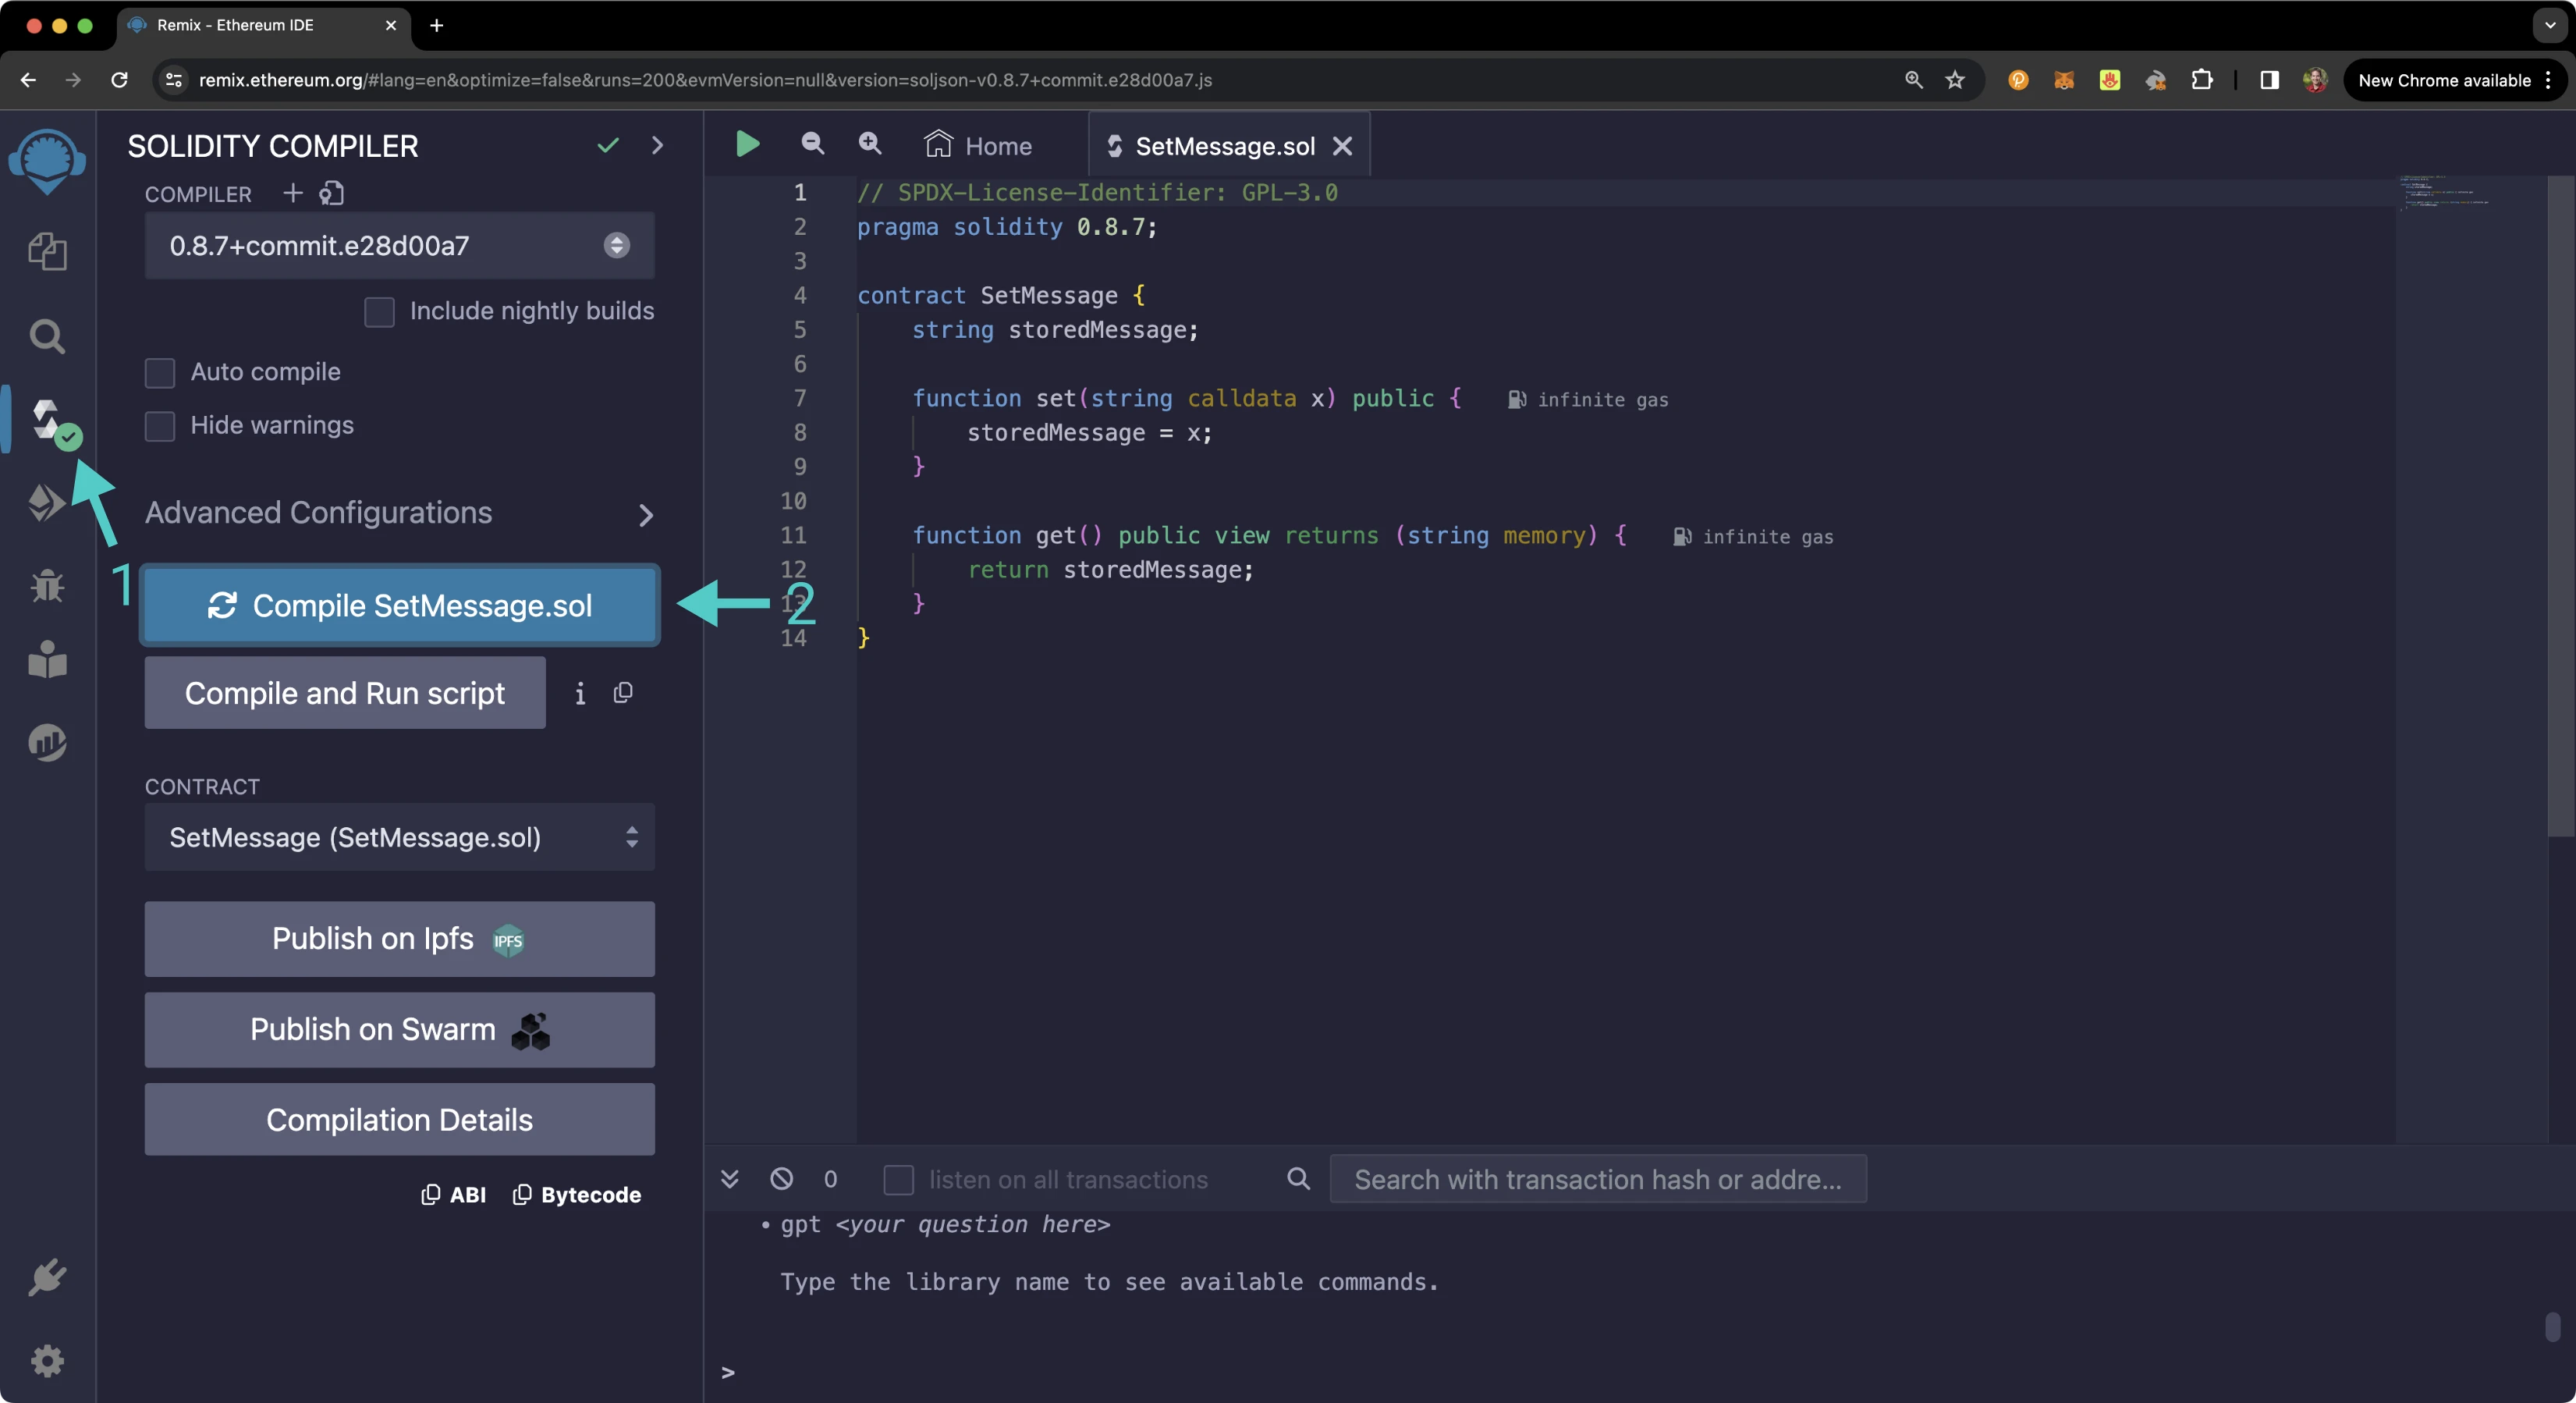
Task: Click the Compilation Details button
Action: [x=399, y=1120]
